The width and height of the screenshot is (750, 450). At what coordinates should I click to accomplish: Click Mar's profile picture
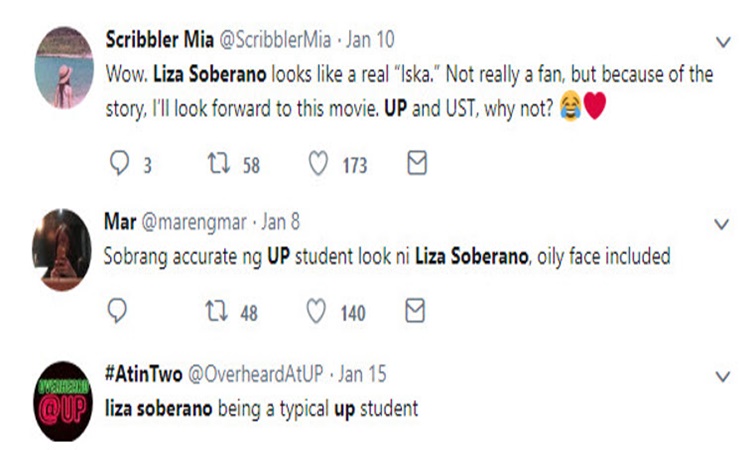pos(62,251)
